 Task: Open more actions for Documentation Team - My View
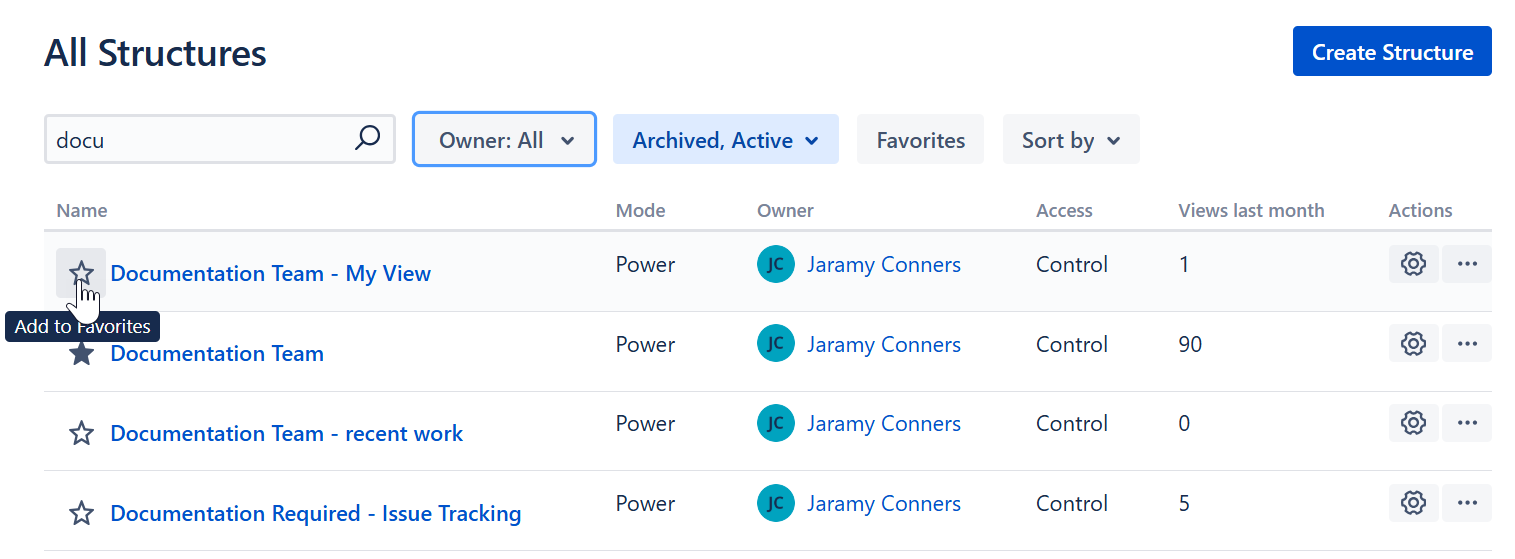(x=1467, y=264)
